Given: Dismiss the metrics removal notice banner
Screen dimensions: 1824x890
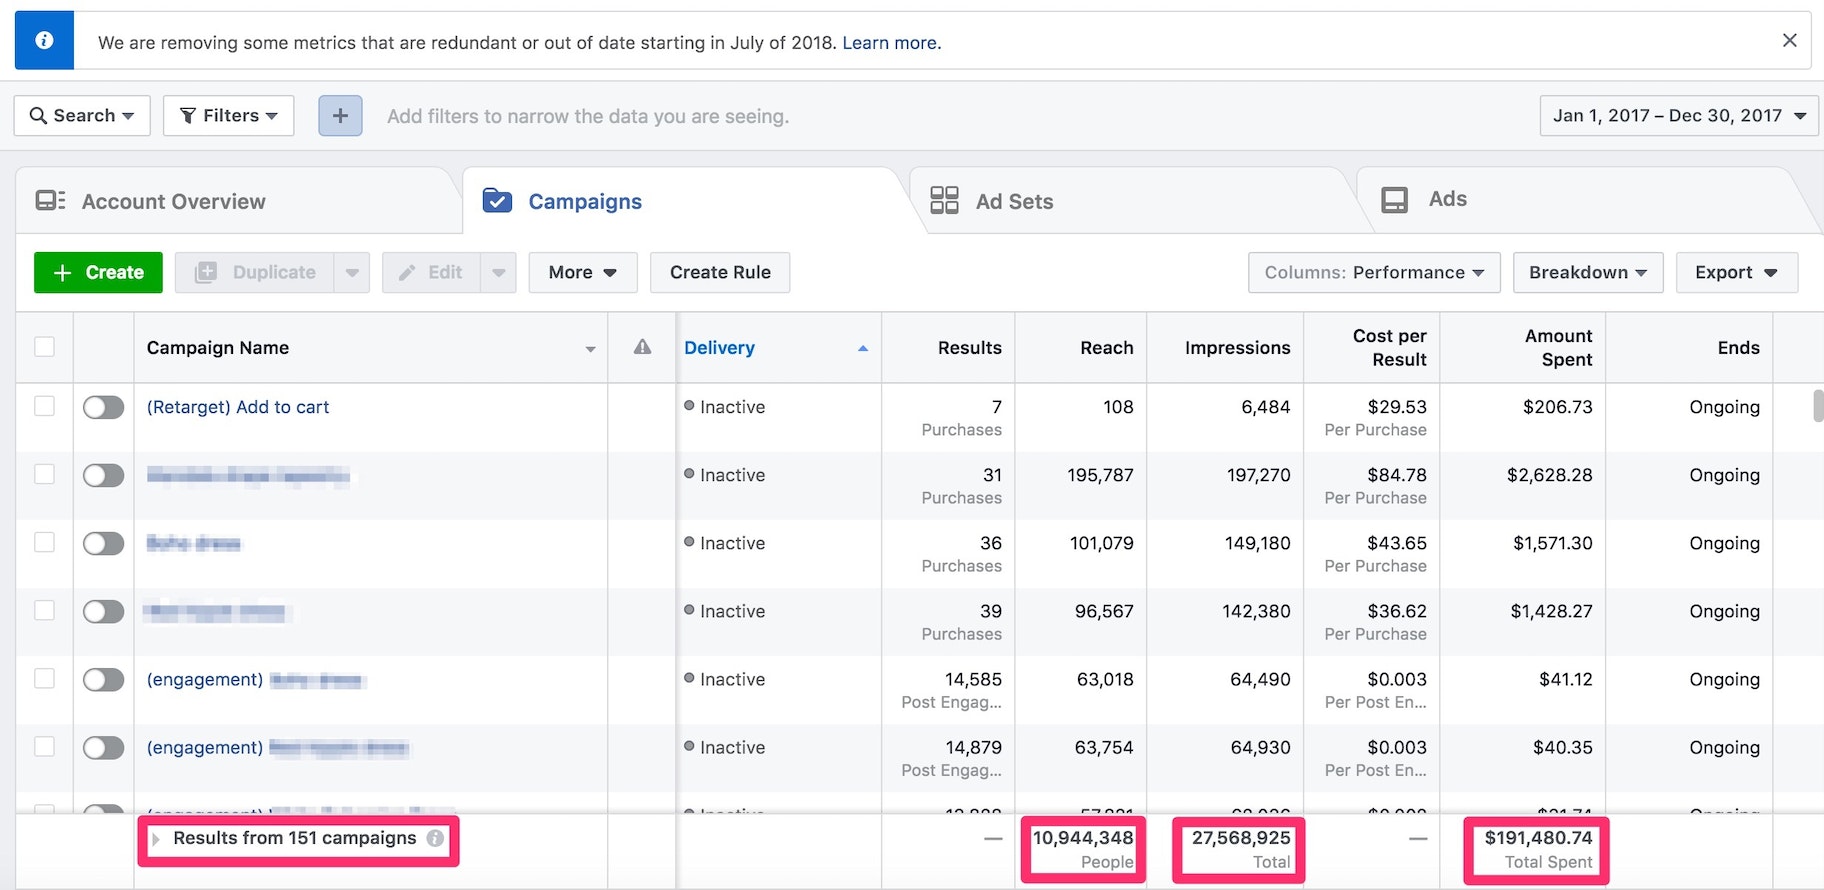Looking at the screenshot, I should click(x=1789, y=41).
